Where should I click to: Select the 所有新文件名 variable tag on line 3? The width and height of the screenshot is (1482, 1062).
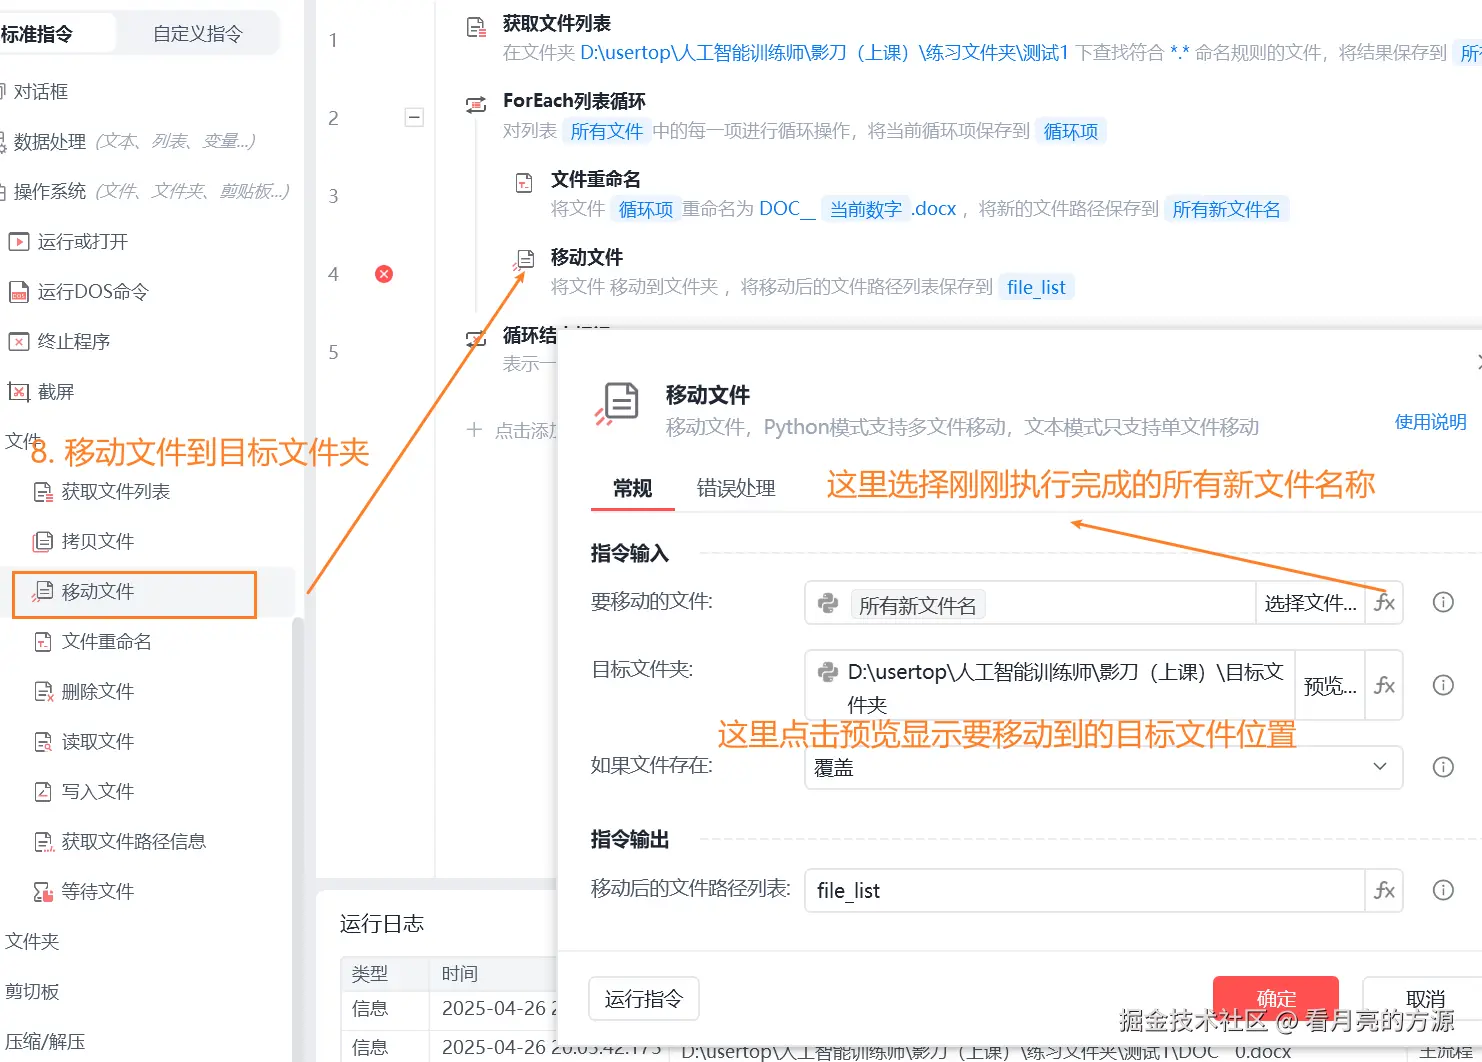(x=1226, y=209)
